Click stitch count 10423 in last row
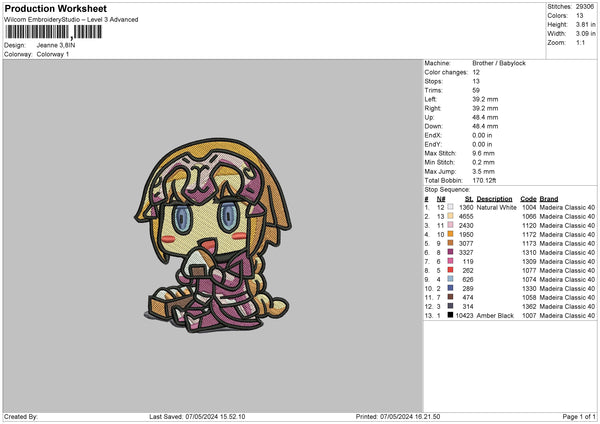The image size is (600, 424). 464,315
